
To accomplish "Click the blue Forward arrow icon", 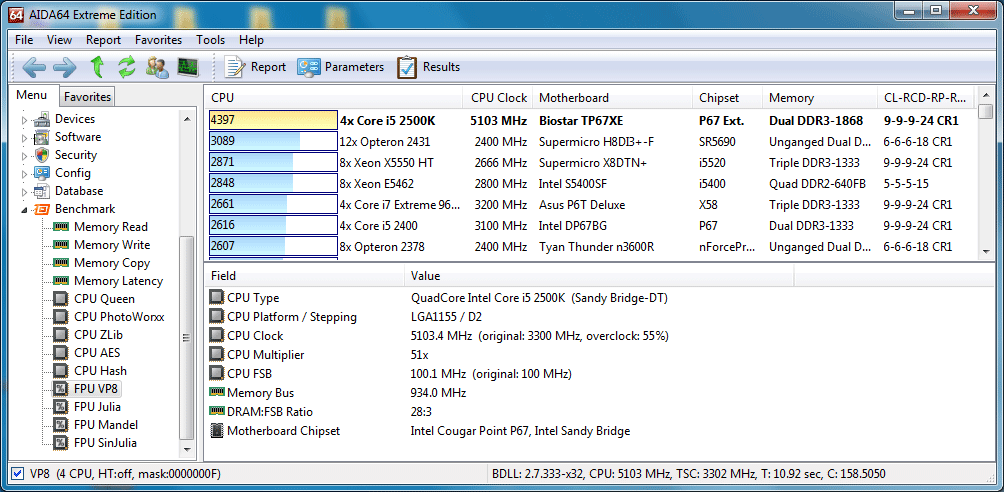I will point(65,67).
